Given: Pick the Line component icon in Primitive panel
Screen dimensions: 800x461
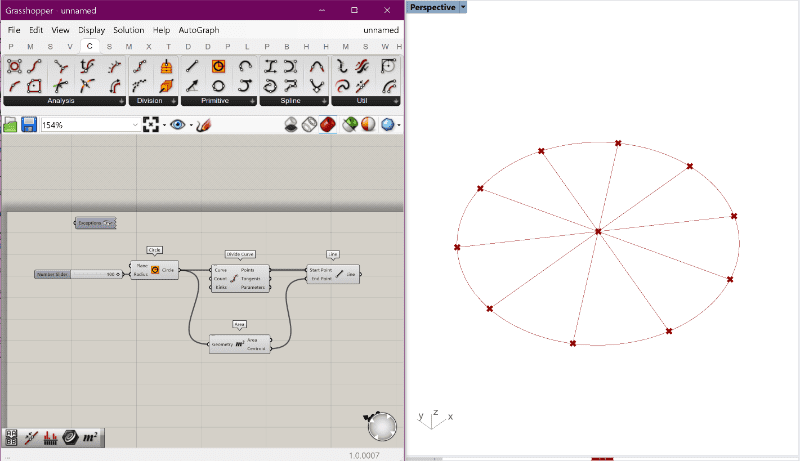Looking at the screenshot, I should [x=192, y=66].
